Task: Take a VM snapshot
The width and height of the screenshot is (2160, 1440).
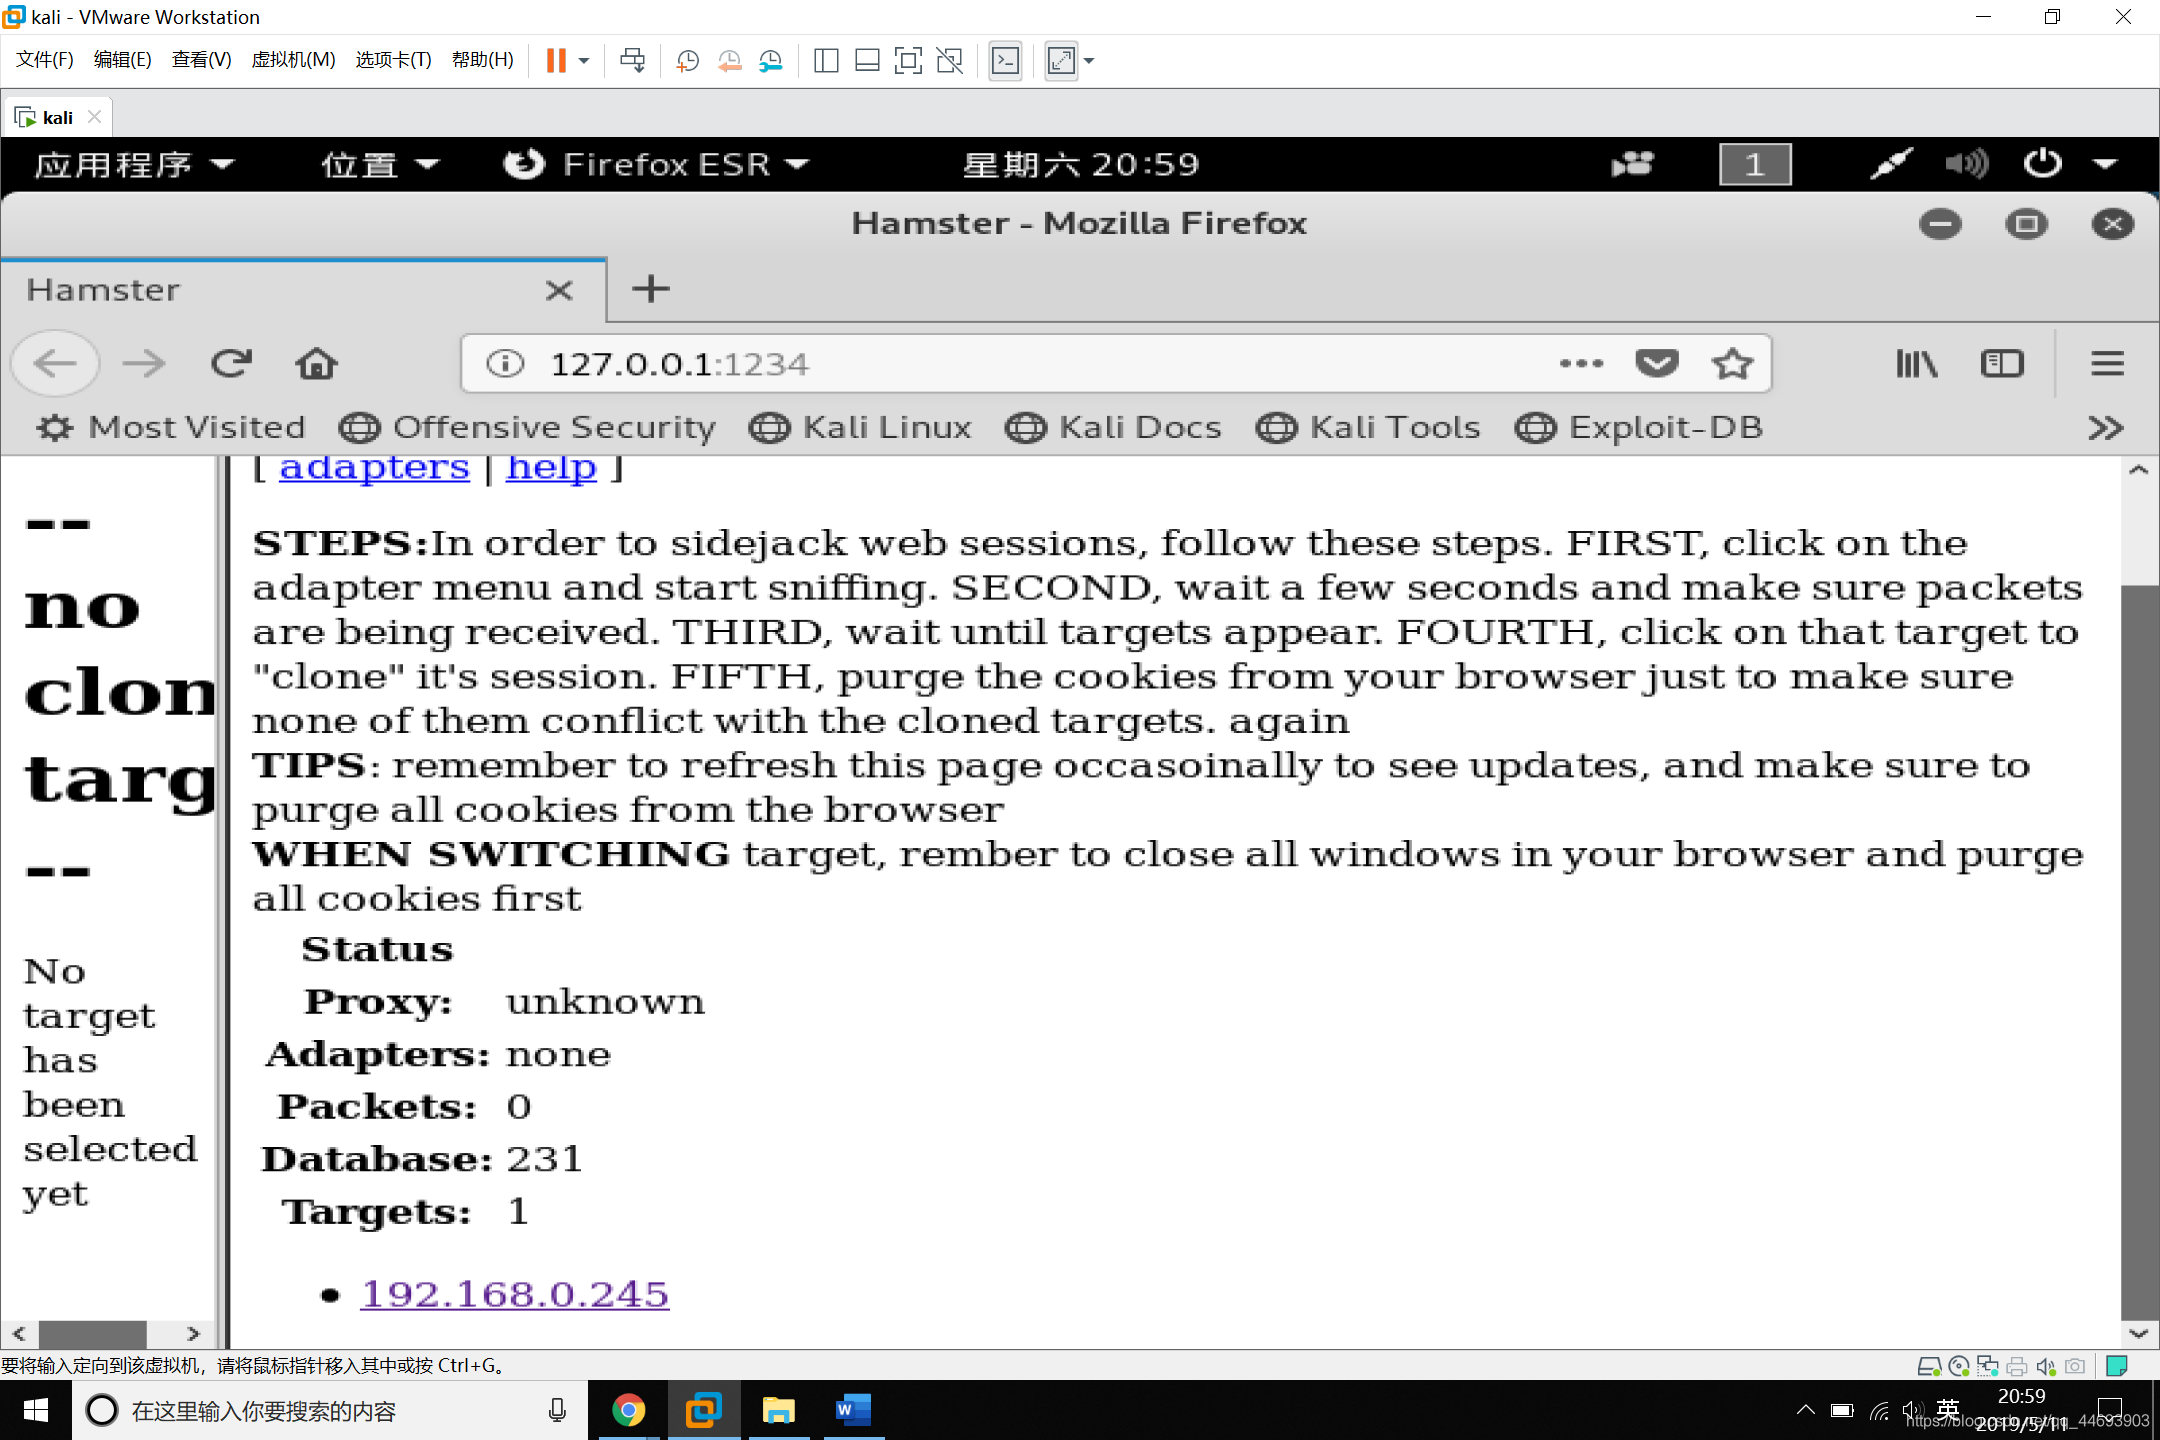Action: pos(687,61)
